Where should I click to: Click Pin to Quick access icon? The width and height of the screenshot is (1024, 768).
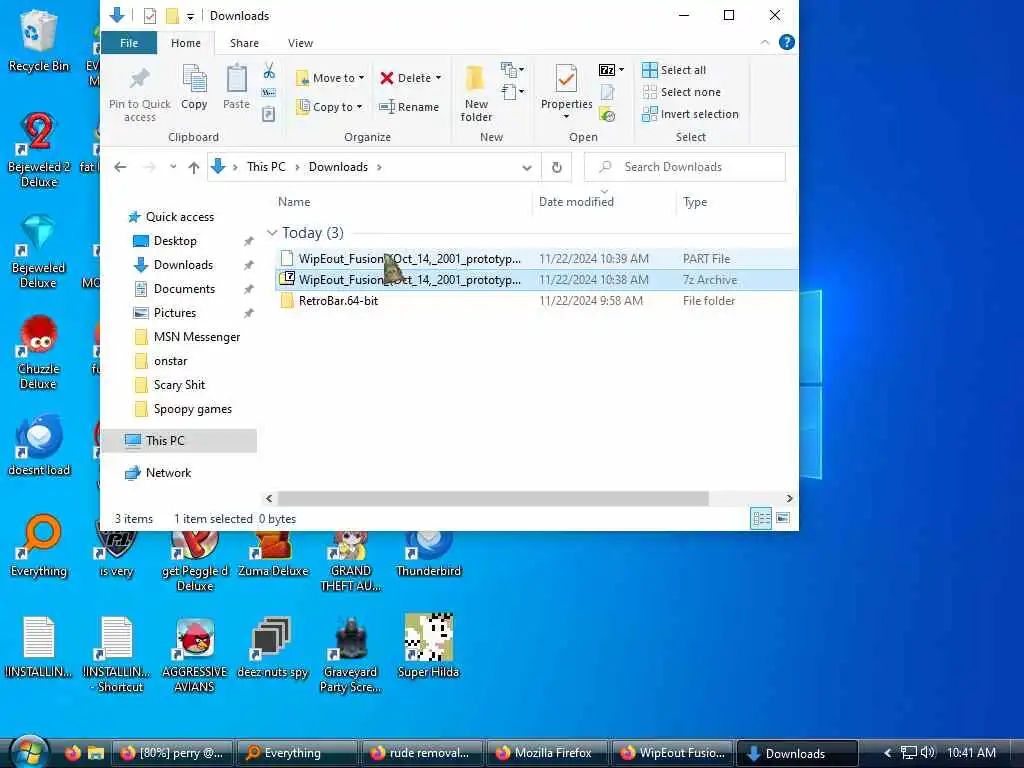[139, 80]
